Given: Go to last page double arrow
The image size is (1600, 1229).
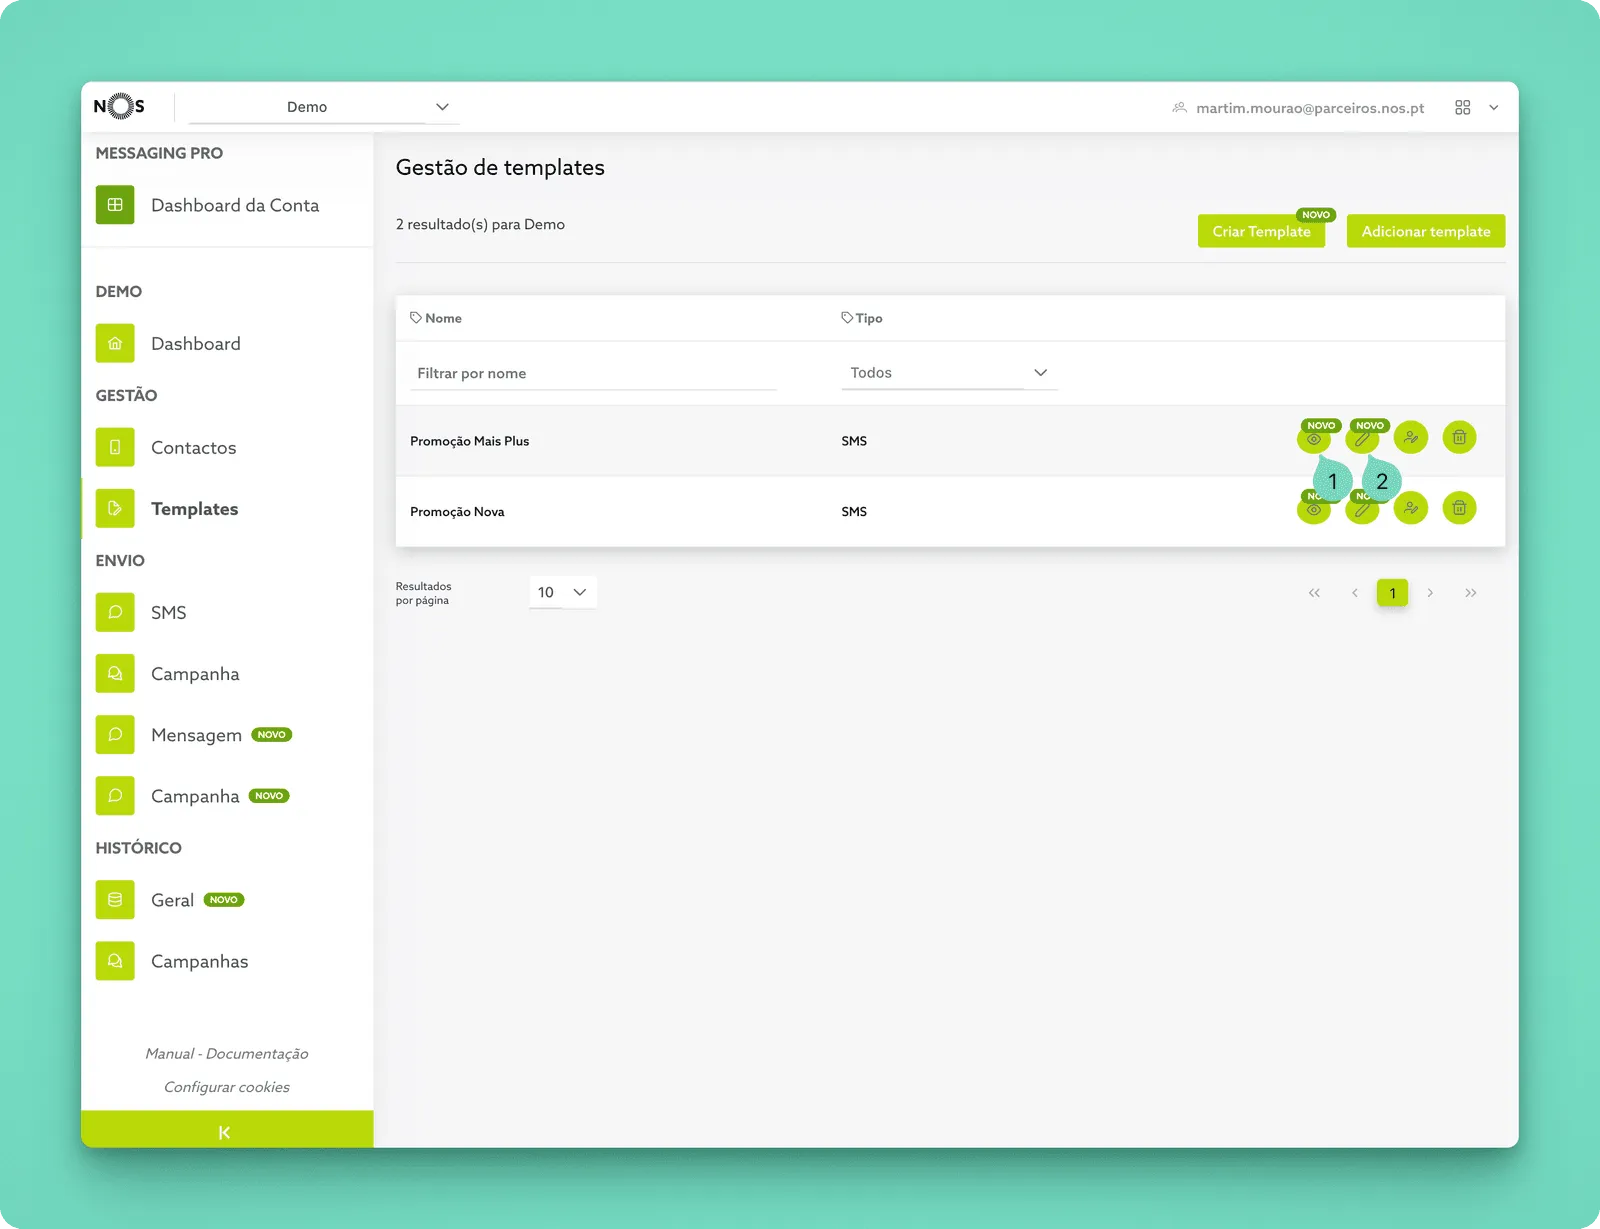Looking at the screenshot, I should click(1470, 593).
